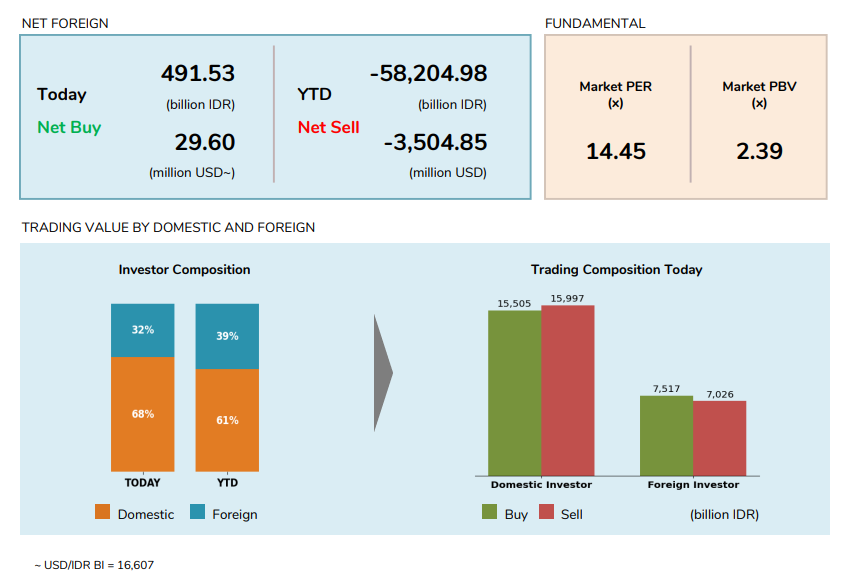Click the gray right-pointing arrow between charts
856x582 pixels.
click(x=382, y=373)
